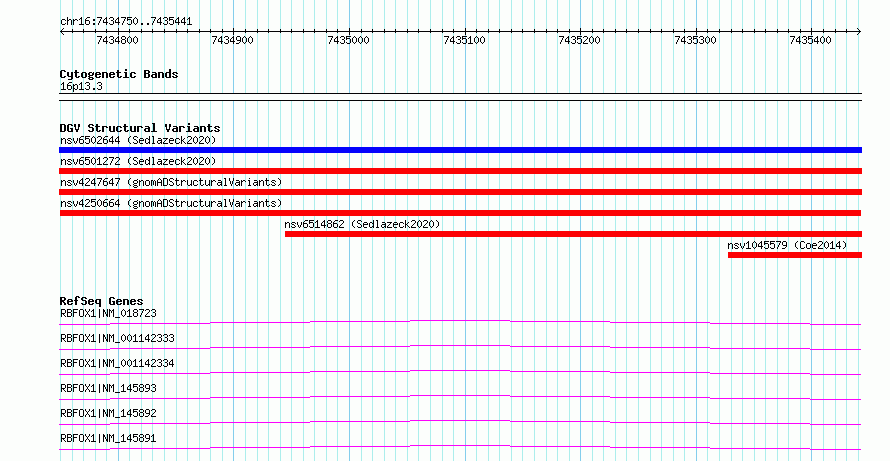
Task: Click the red nsv6514862 variant bar
Action: tap(573, 234)
